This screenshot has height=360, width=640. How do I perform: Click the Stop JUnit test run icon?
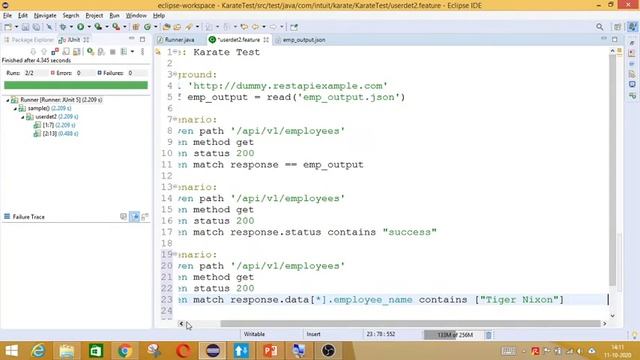(x=113, y=52)
